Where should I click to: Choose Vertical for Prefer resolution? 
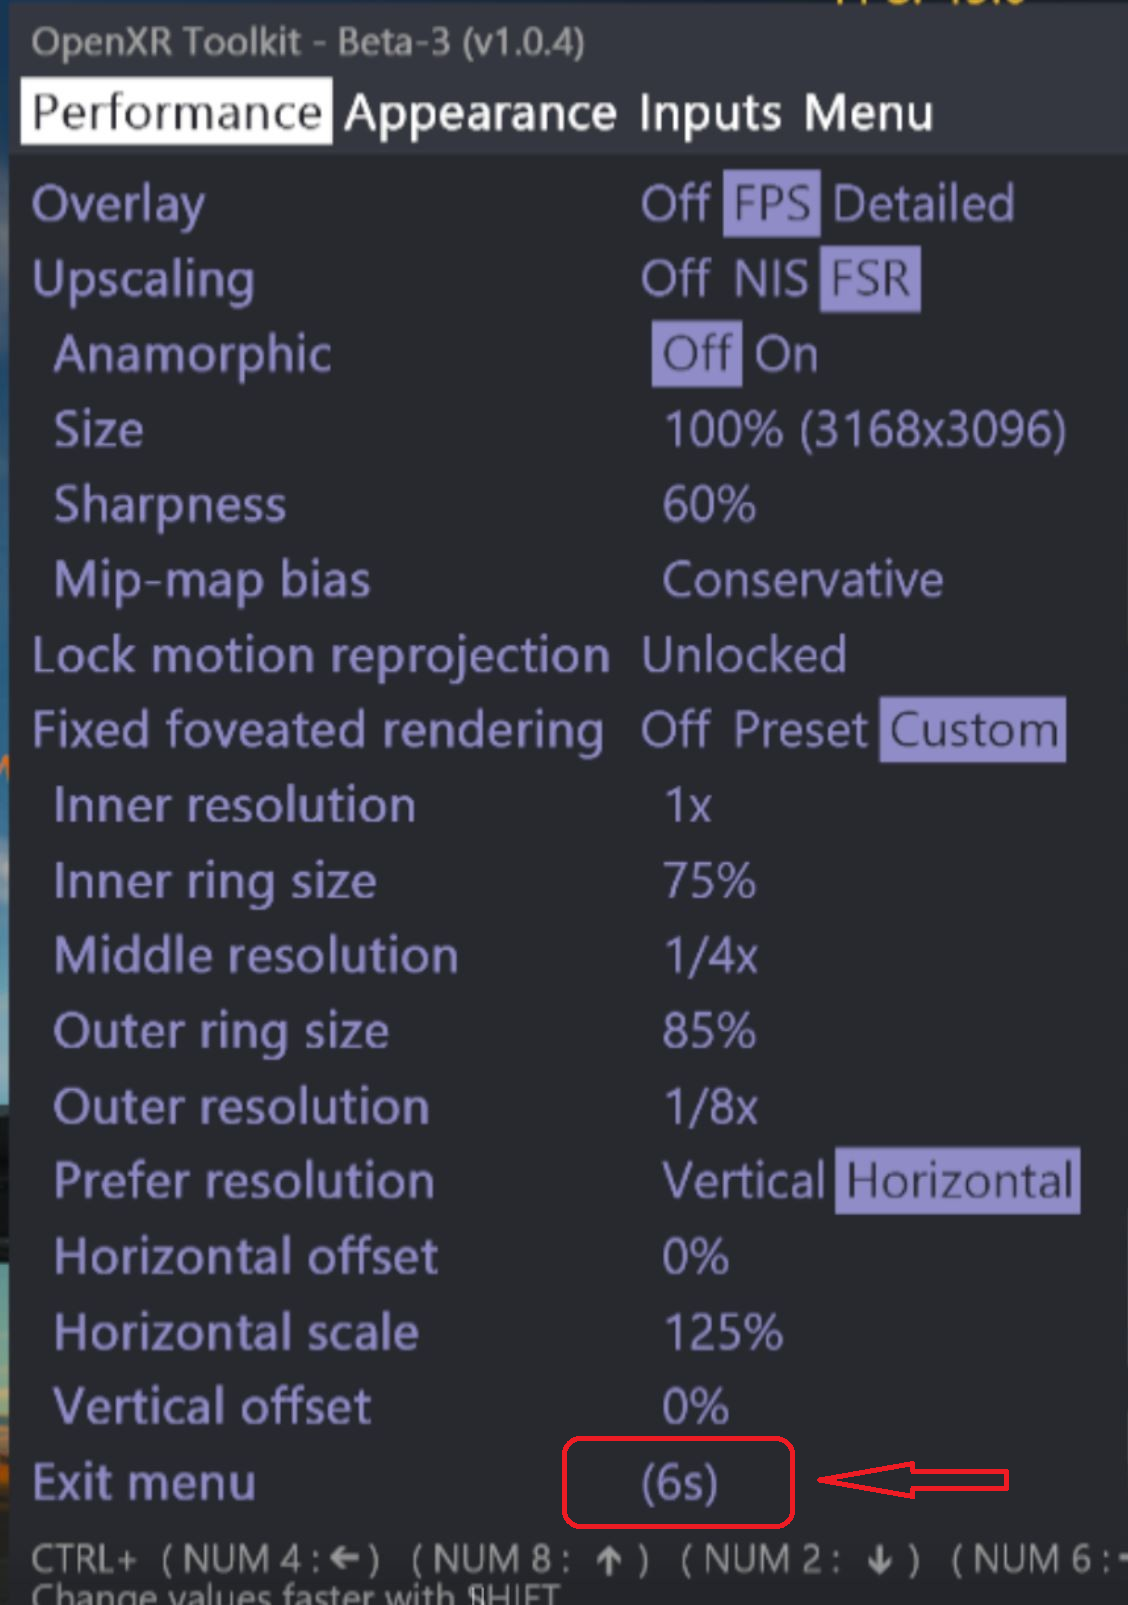[743, 1181]
